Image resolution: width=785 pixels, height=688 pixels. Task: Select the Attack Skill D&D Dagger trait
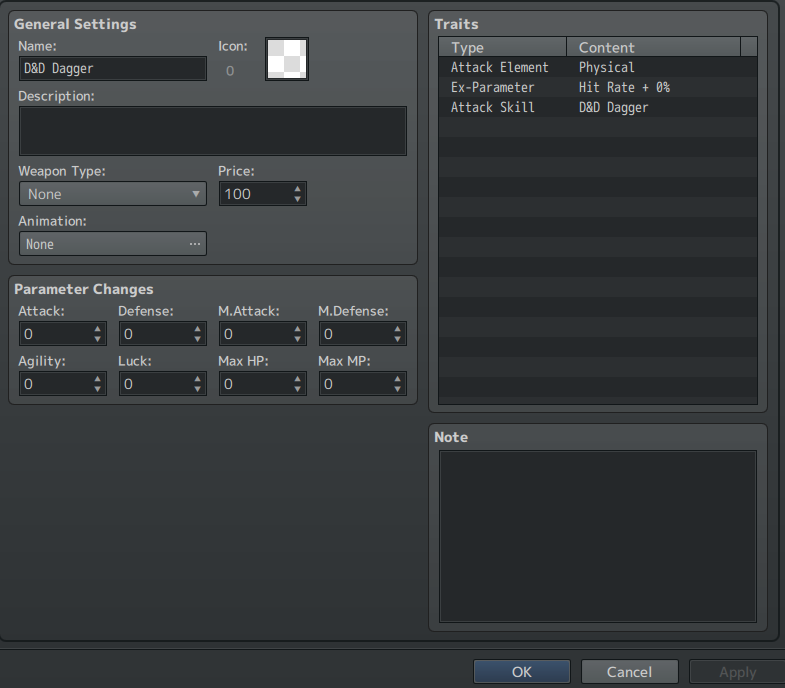[597, 107]
